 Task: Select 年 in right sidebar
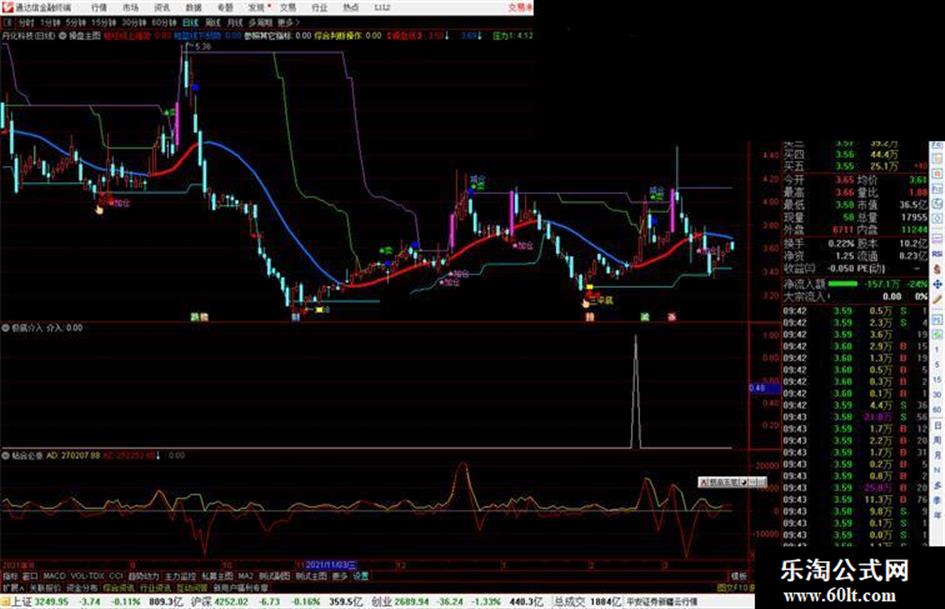pos(938,516)
